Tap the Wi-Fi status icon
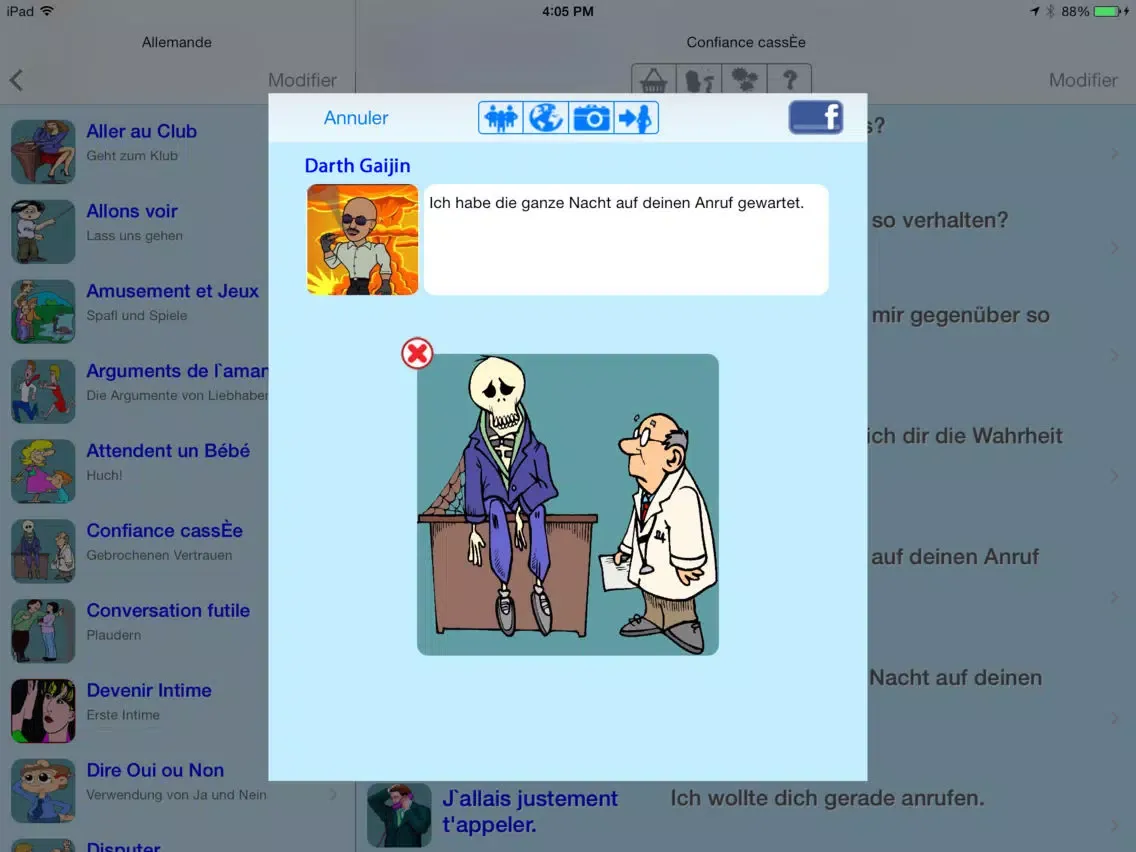1136x852 pixels. 48,11
